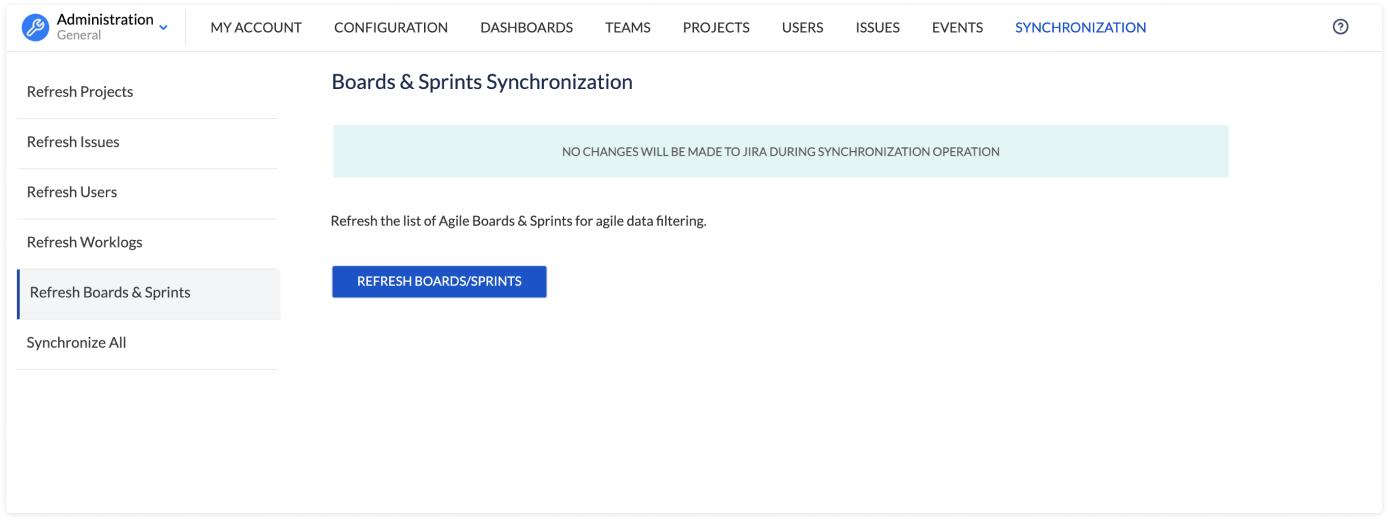Image resolution: width=1388 pixels, height=520 pixels.
Task: Select USERS in the top navigation
Action: (x=802, y=28)
